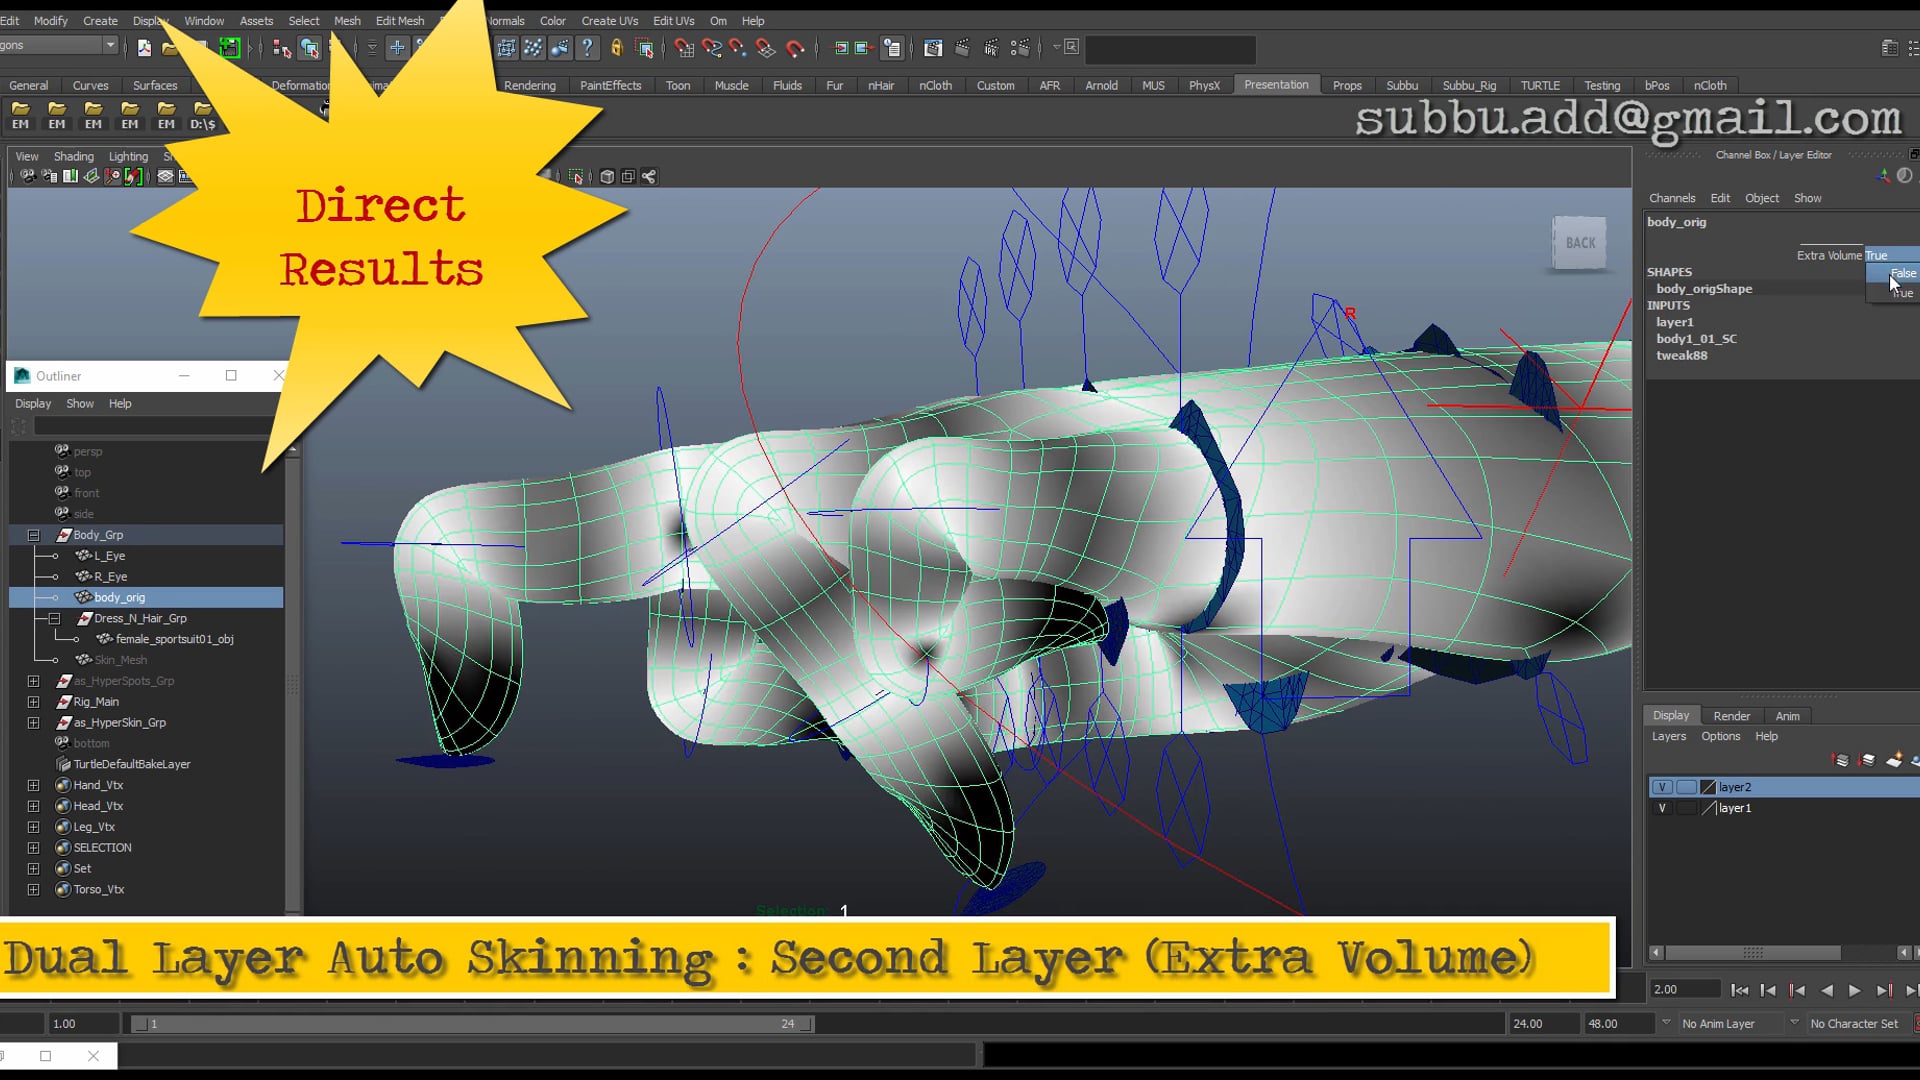
Task: Click camera attributes icon in viewport toolbar
Action: (x=49, y=176)
